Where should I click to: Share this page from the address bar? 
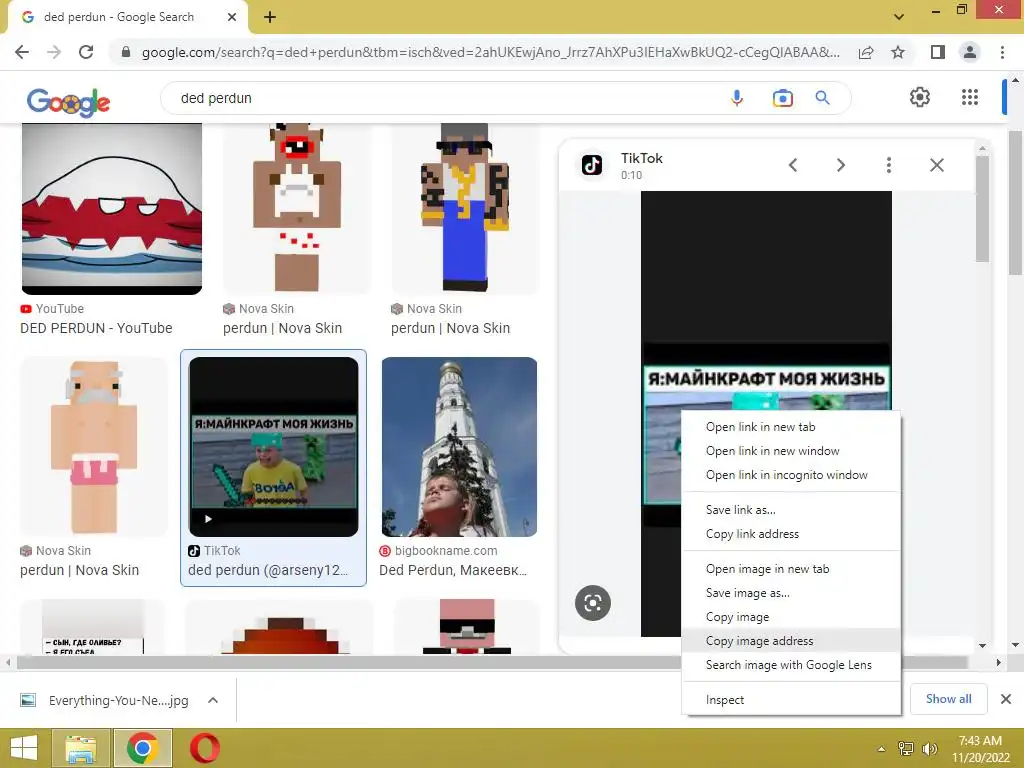pos(866,52)
